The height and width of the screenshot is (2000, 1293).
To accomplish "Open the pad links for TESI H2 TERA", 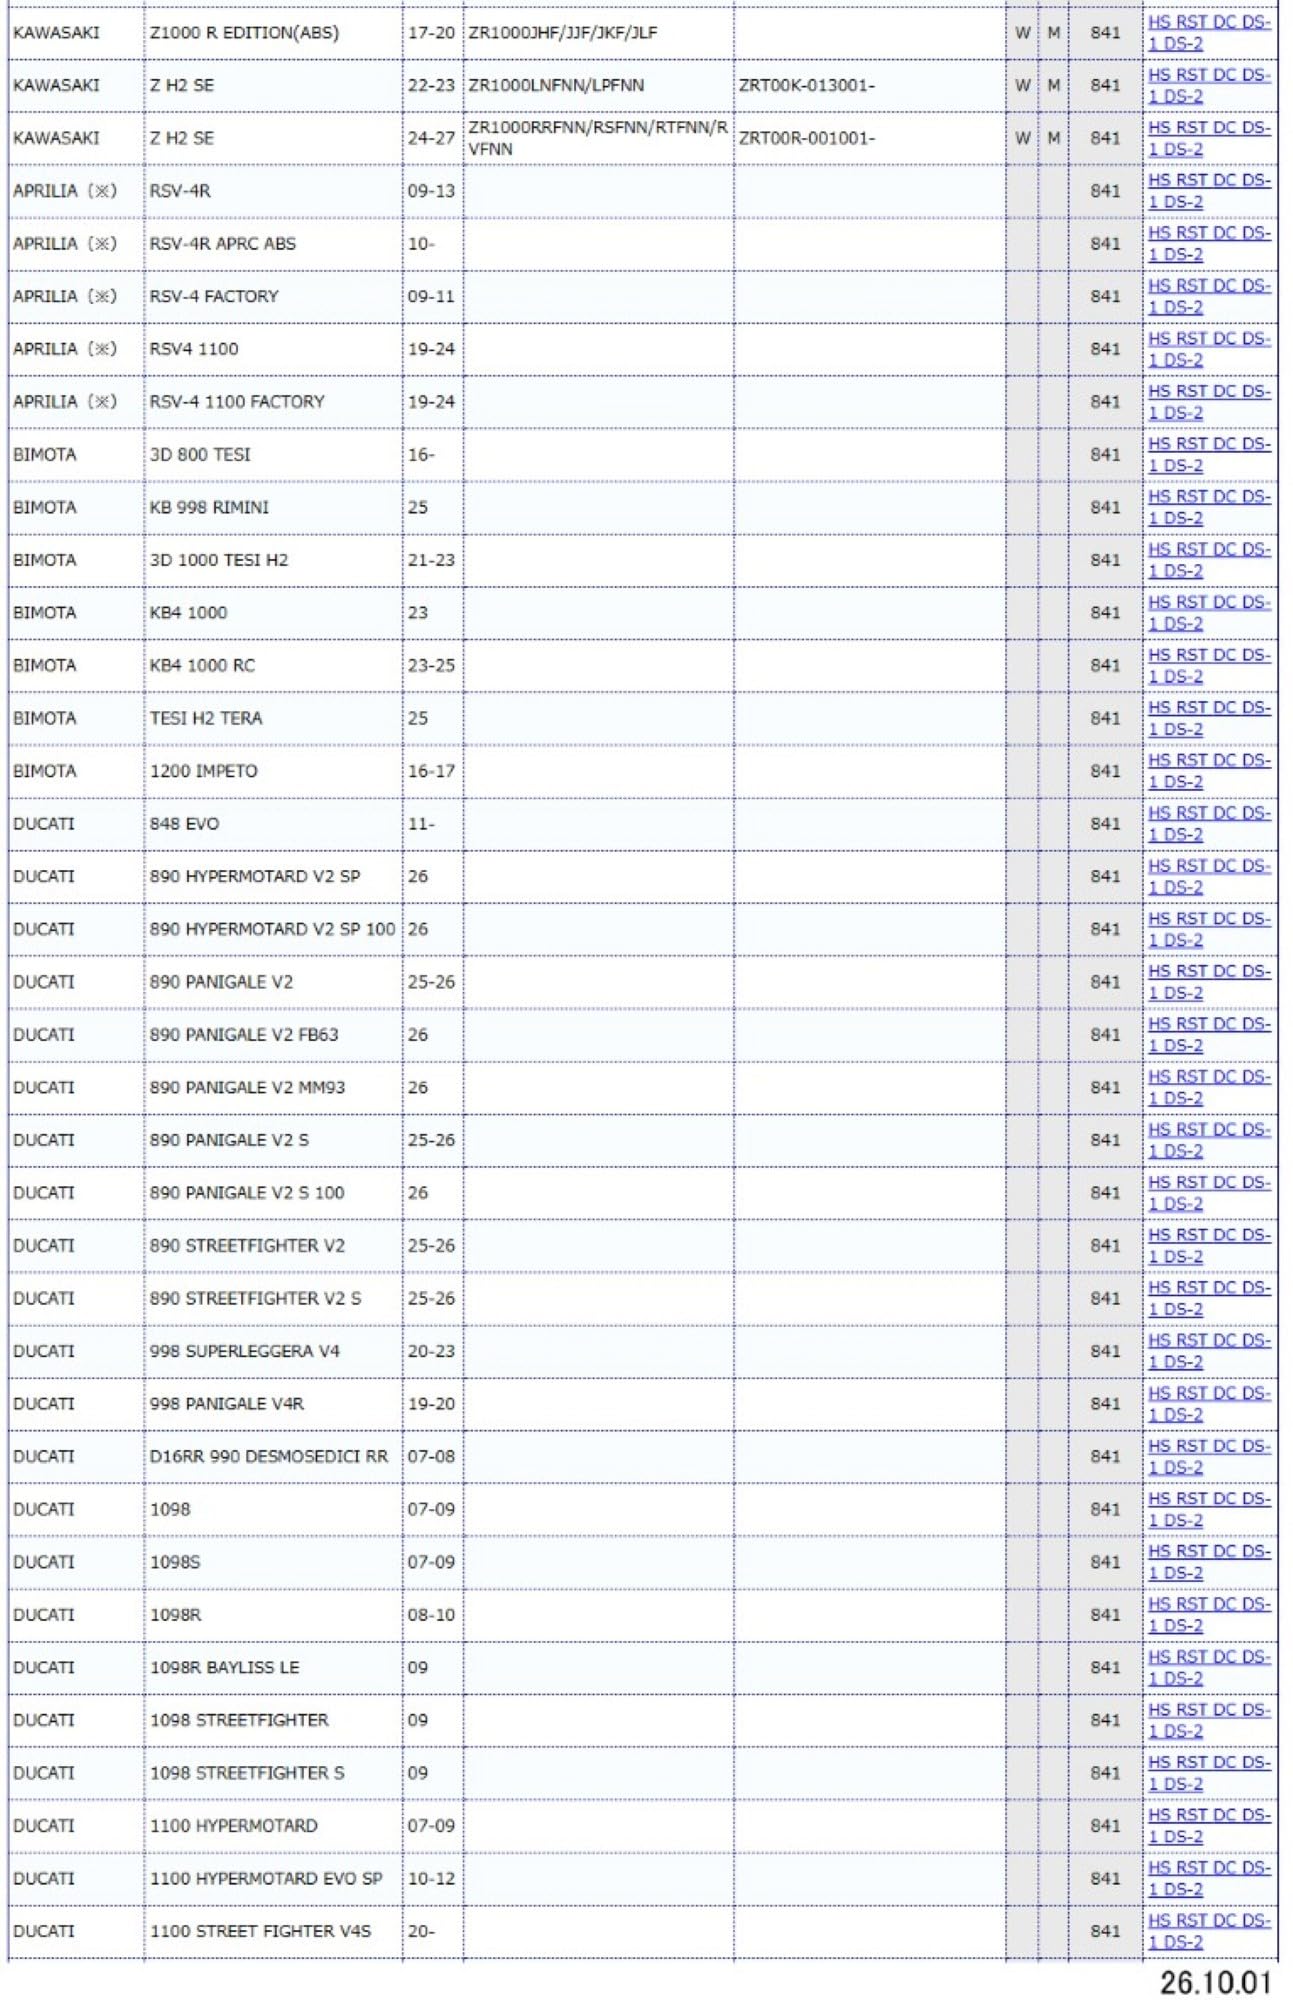I will click(x=1209, y=718).
